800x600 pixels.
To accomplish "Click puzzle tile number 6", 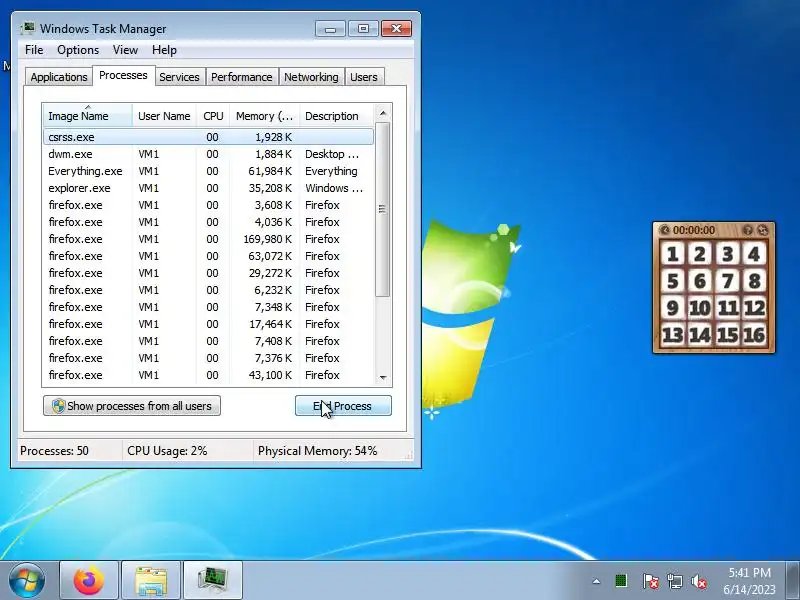I will [x=699, y=281].
